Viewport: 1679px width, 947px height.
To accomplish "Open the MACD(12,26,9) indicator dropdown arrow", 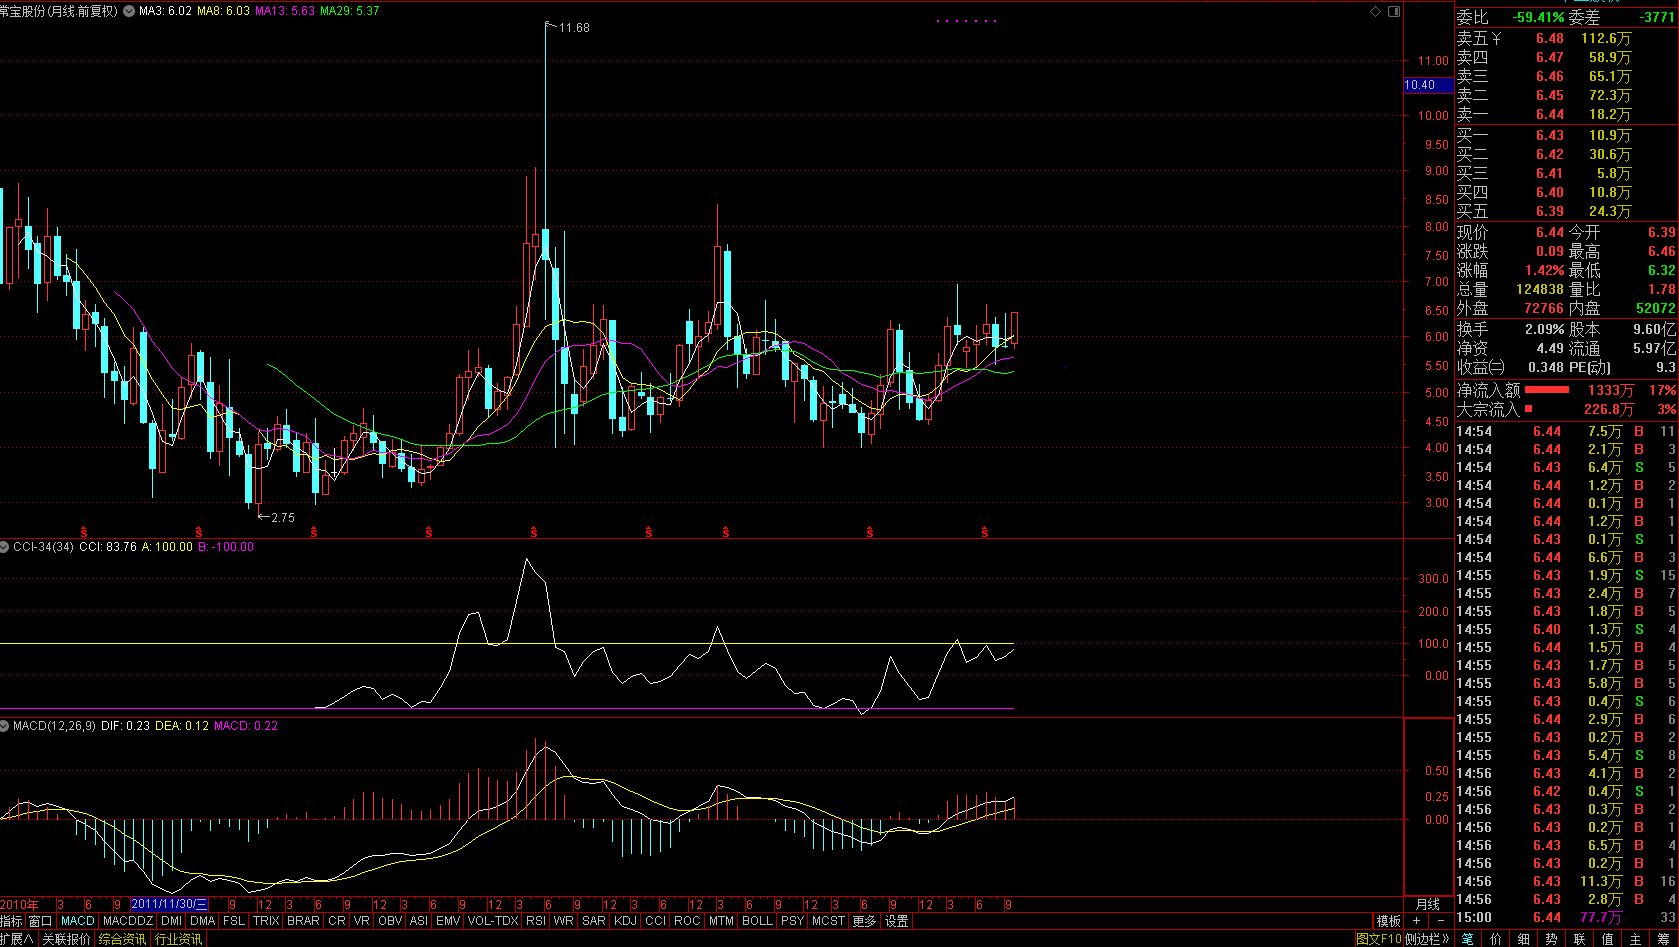I will [5, 725].
